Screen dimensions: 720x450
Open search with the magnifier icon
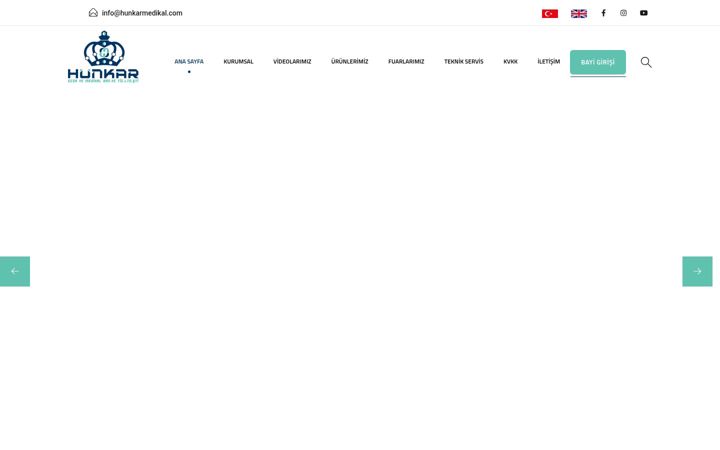coord(646,62)
